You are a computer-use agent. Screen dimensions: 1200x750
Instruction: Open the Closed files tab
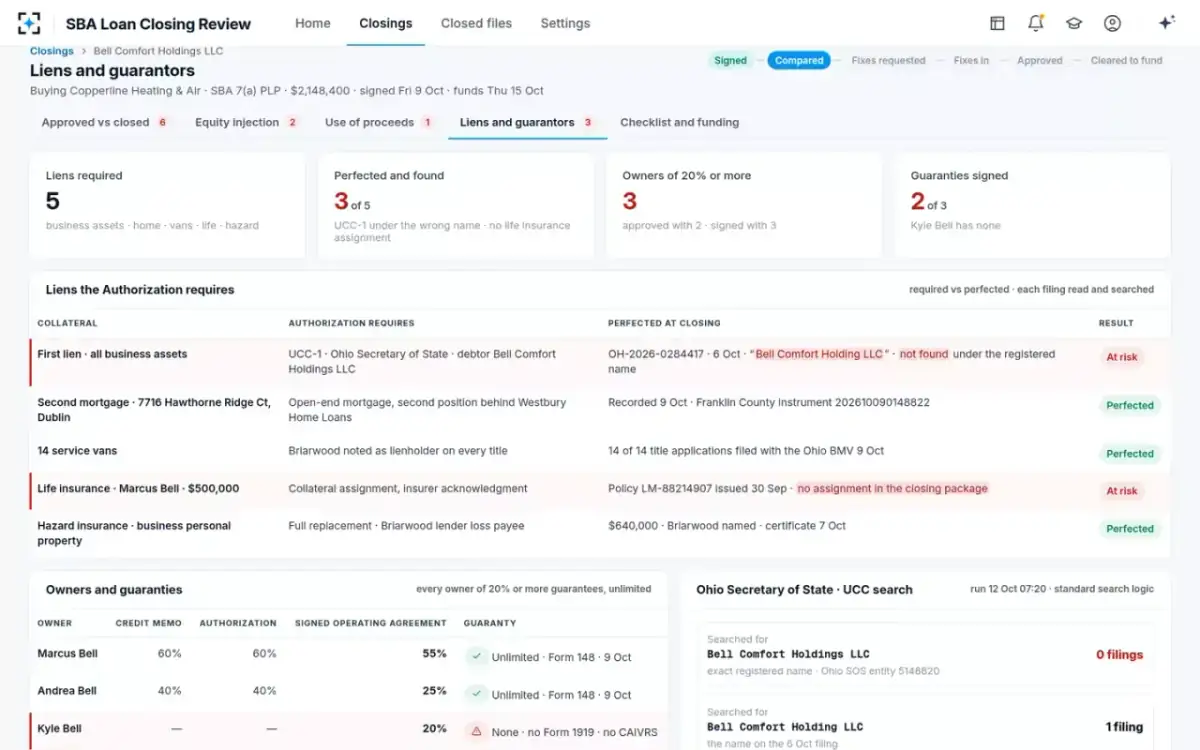pos(476,23)
